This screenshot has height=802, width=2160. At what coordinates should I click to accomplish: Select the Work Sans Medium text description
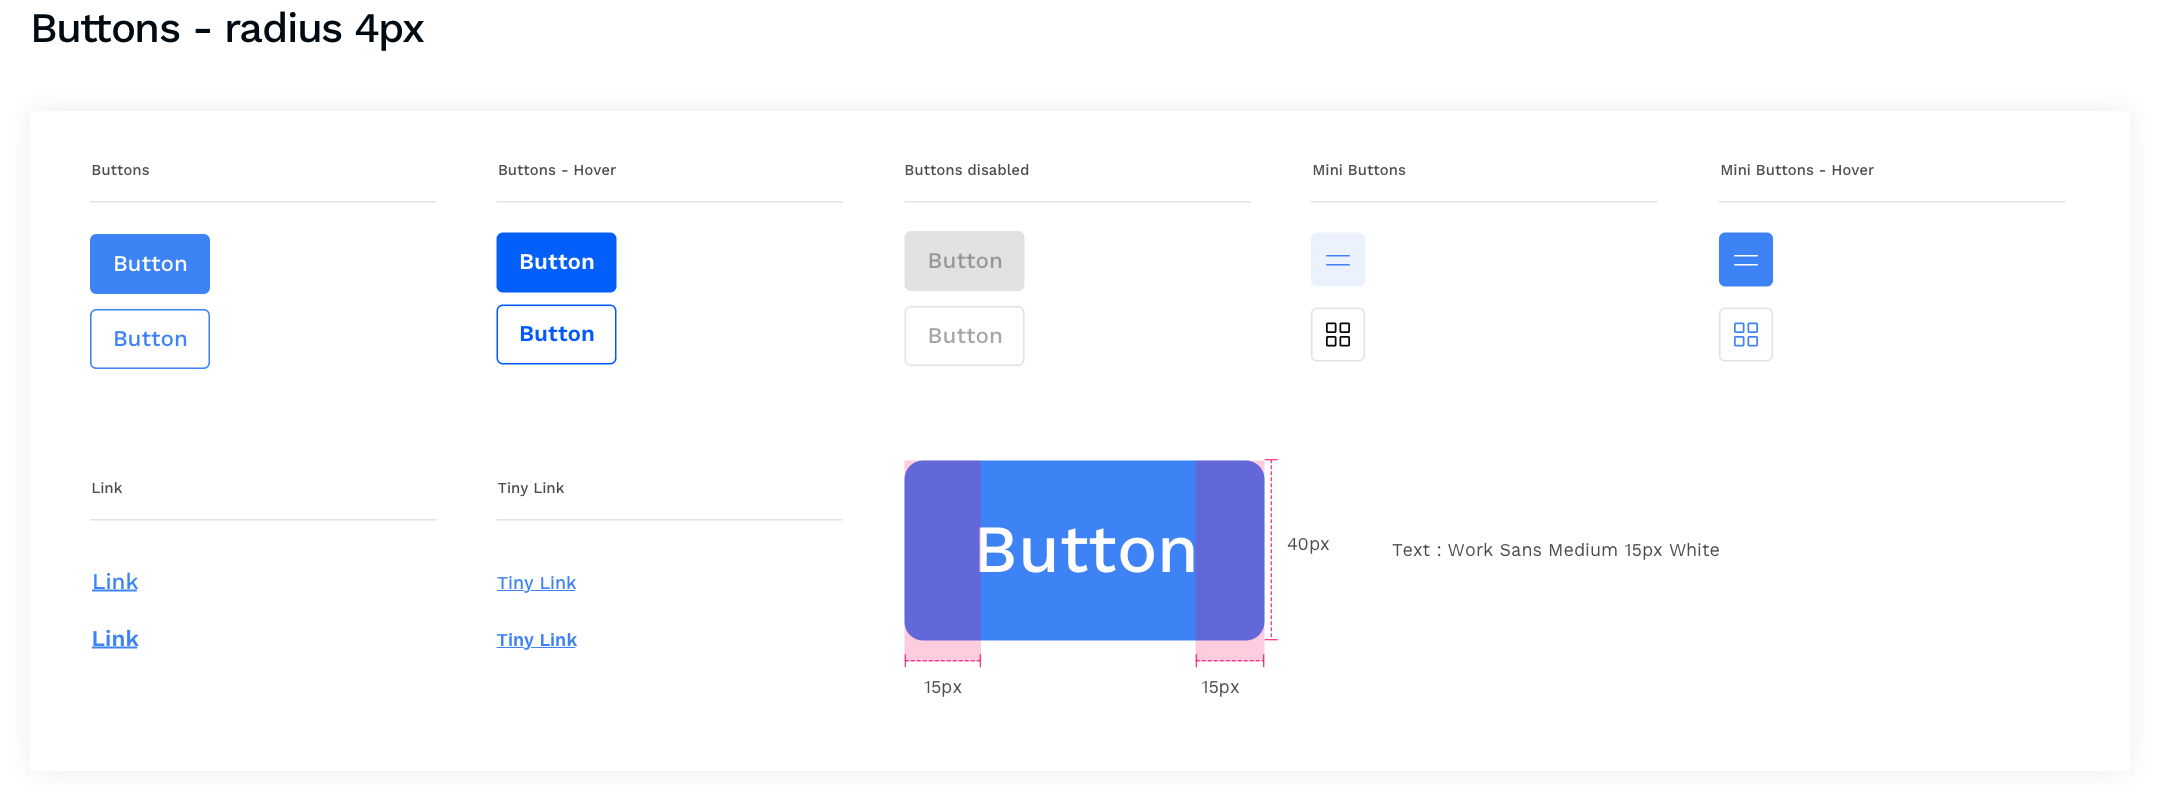(x=1555, y=550)
